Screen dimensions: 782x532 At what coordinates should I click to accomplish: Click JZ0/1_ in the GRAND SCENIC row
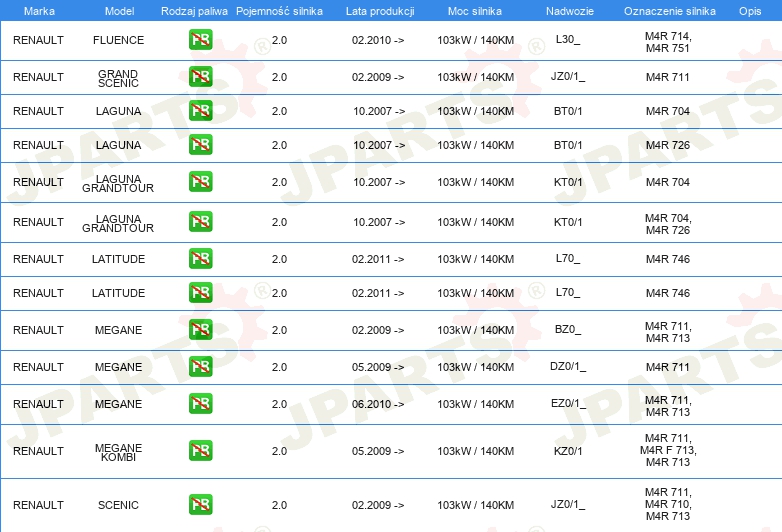568,77
